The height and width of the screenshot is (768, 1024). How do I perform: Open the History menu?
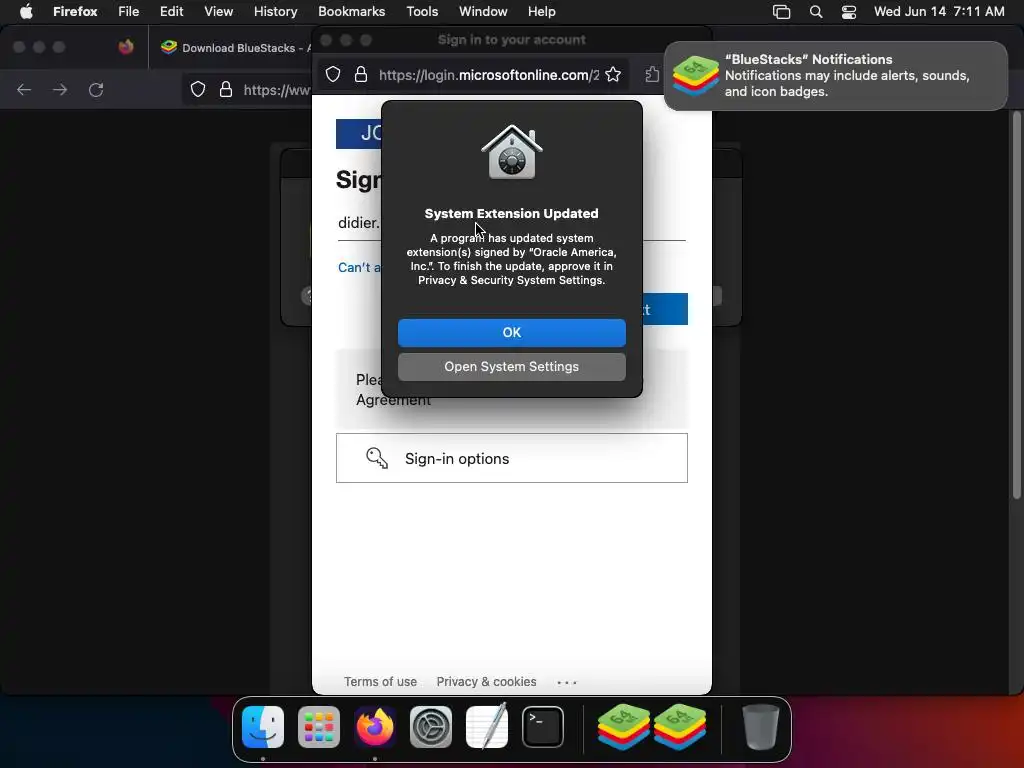276,11
